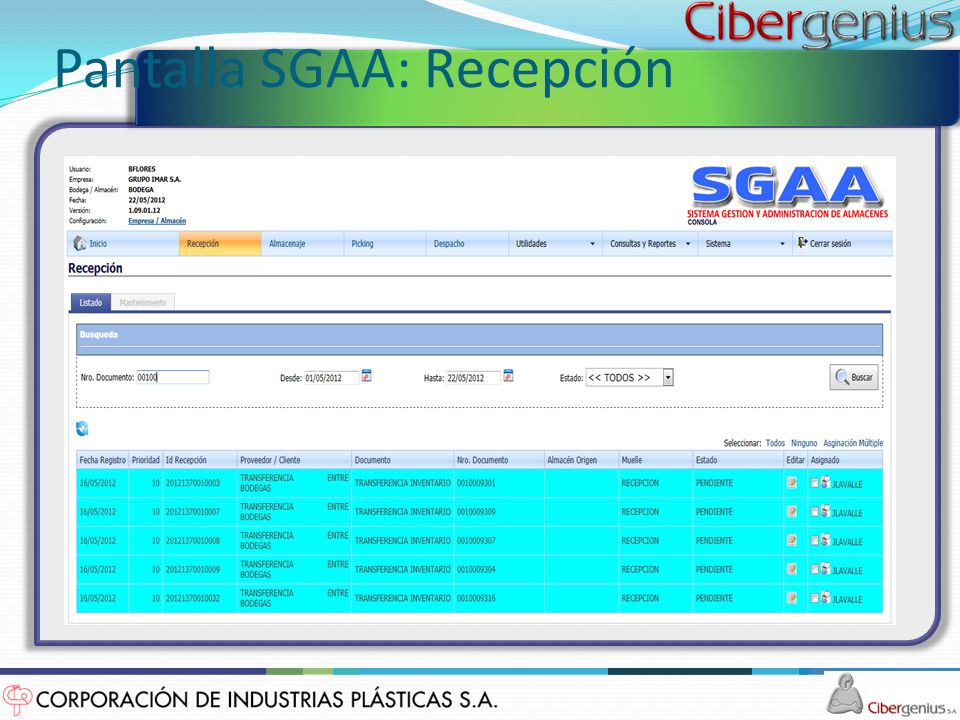Check the box for reception 20121370010003
Viewport: 960px width, 720px height.
[x=814, y=483]
